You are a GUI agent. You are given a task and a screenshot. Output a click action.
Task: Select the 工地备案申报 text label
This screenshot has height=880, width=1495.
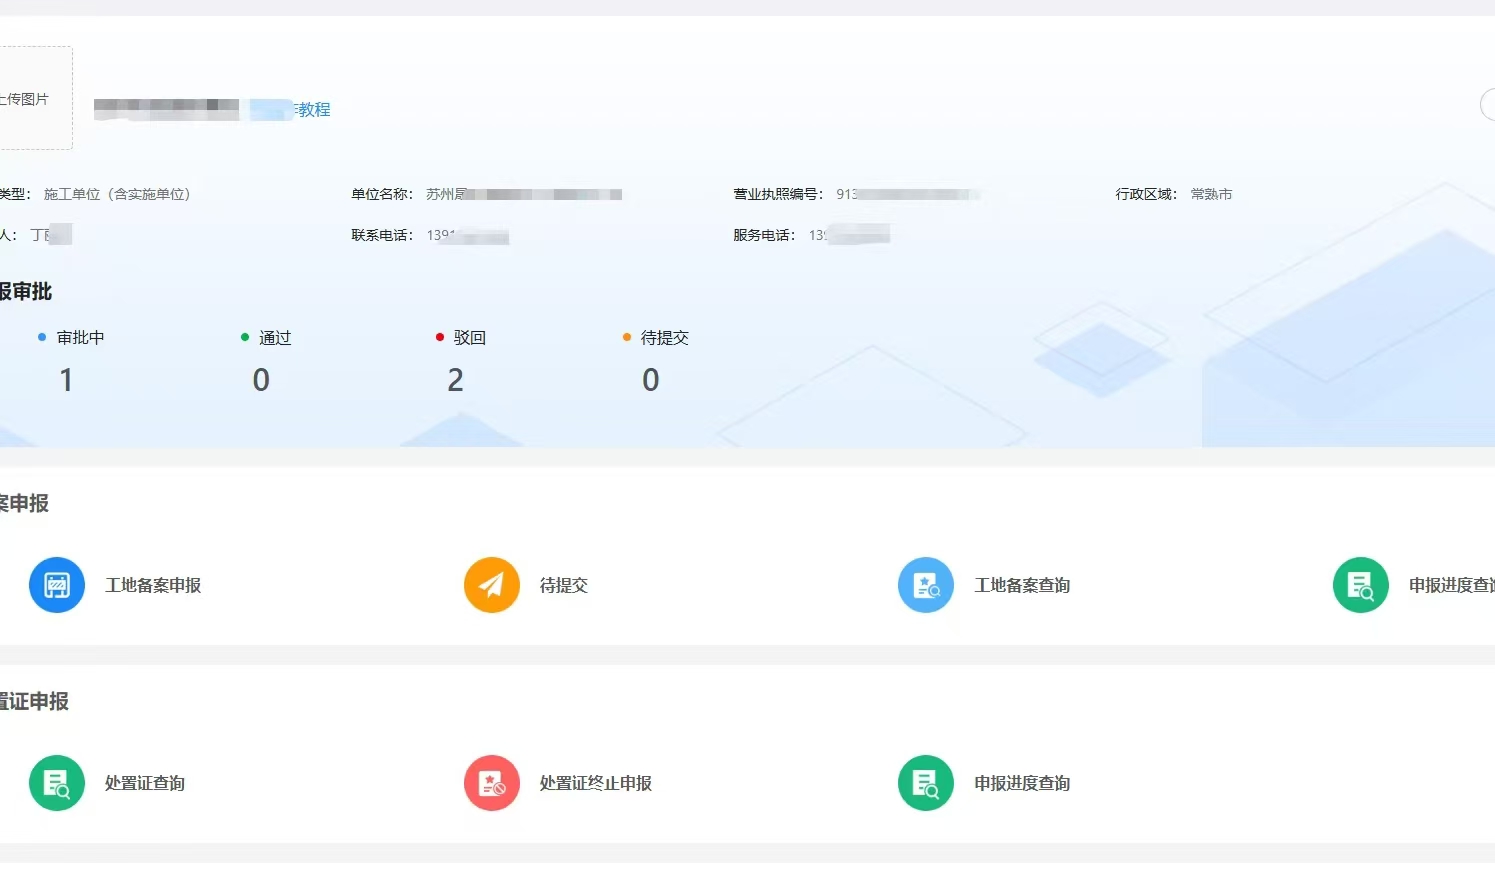click(153, 586)
